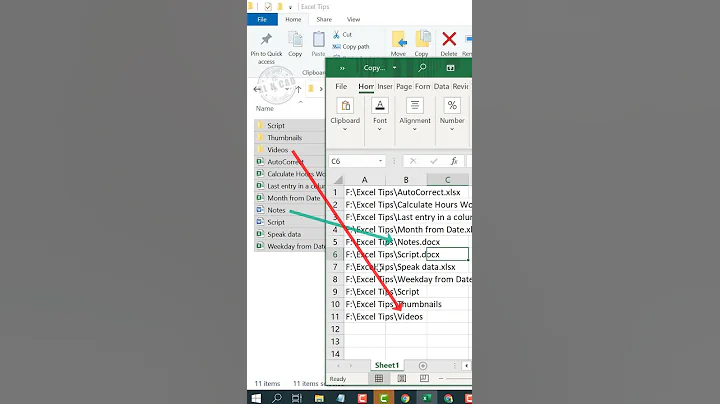Viewport: 720px width, 404px height.
Task: Open the Alignment group in Excel ribbon
Action: point(415,115)
